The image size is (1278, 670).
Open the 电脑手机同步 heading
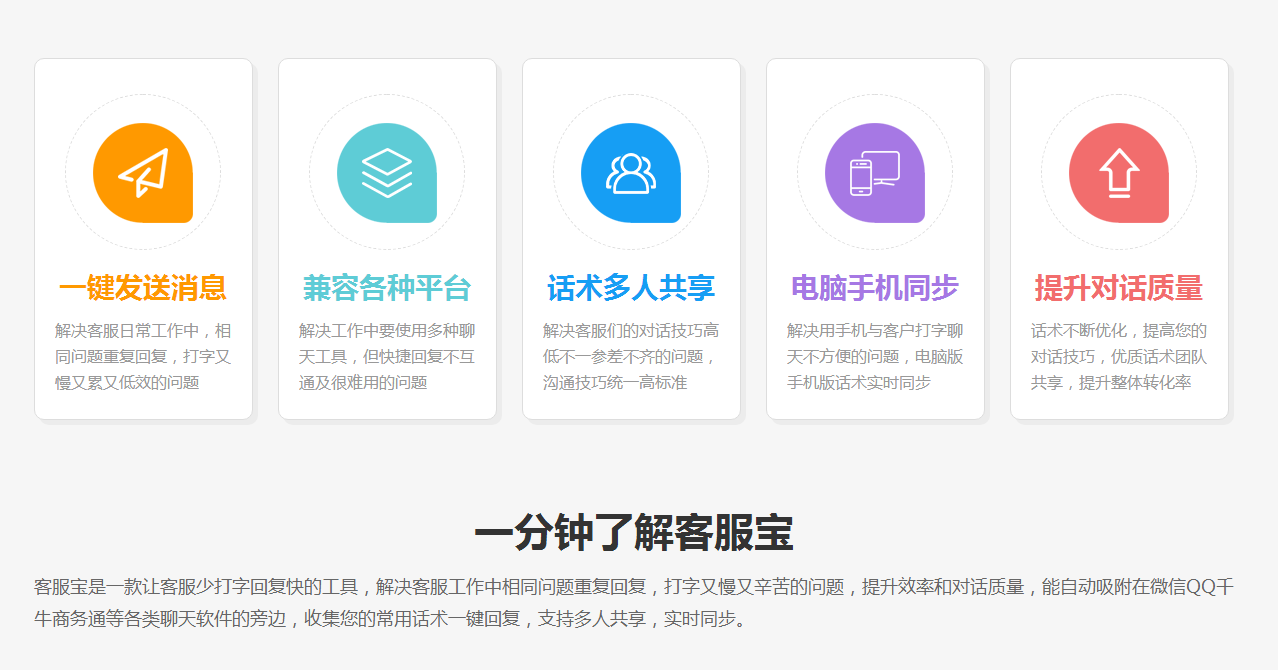coord(875,288)
